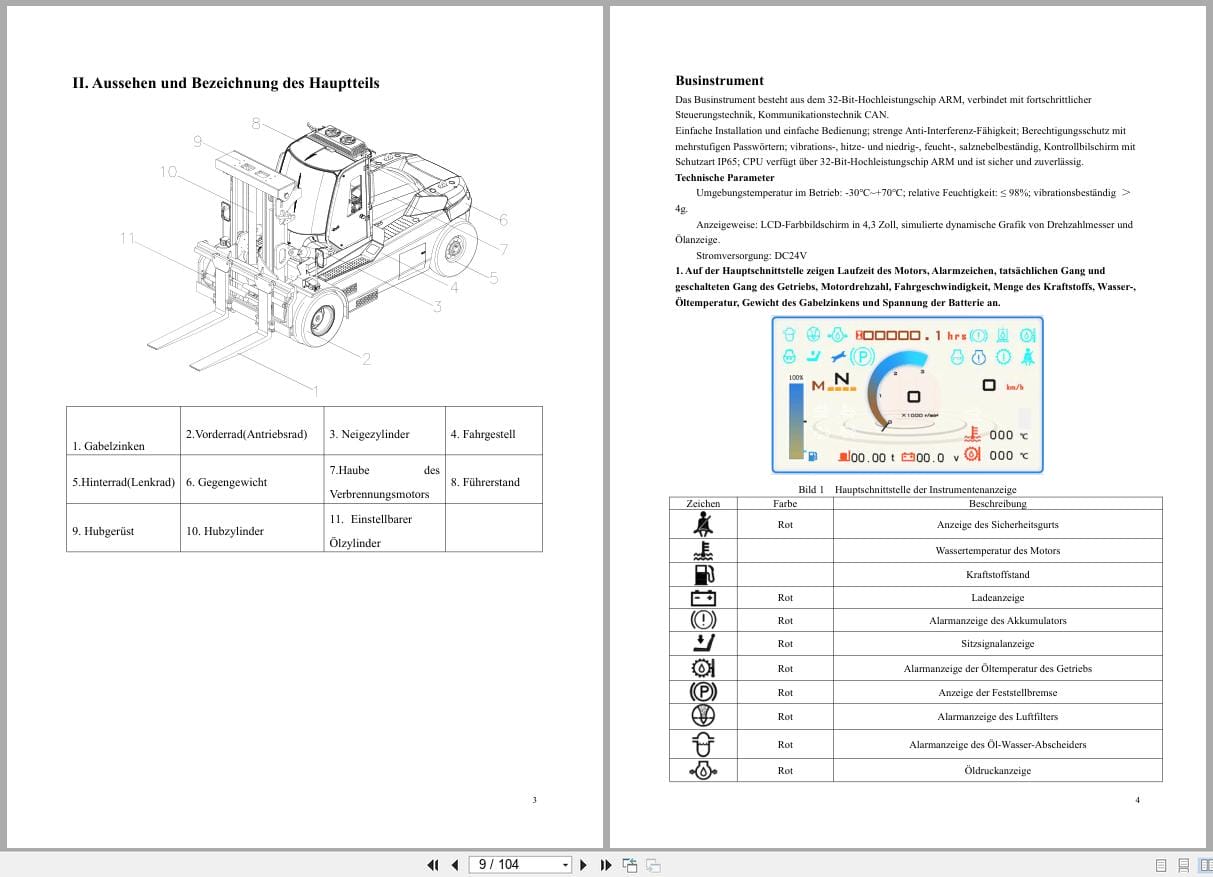This screenshot has height=877, width=1213.
Task: Go forward to the next view
Action: coord(651,864)
